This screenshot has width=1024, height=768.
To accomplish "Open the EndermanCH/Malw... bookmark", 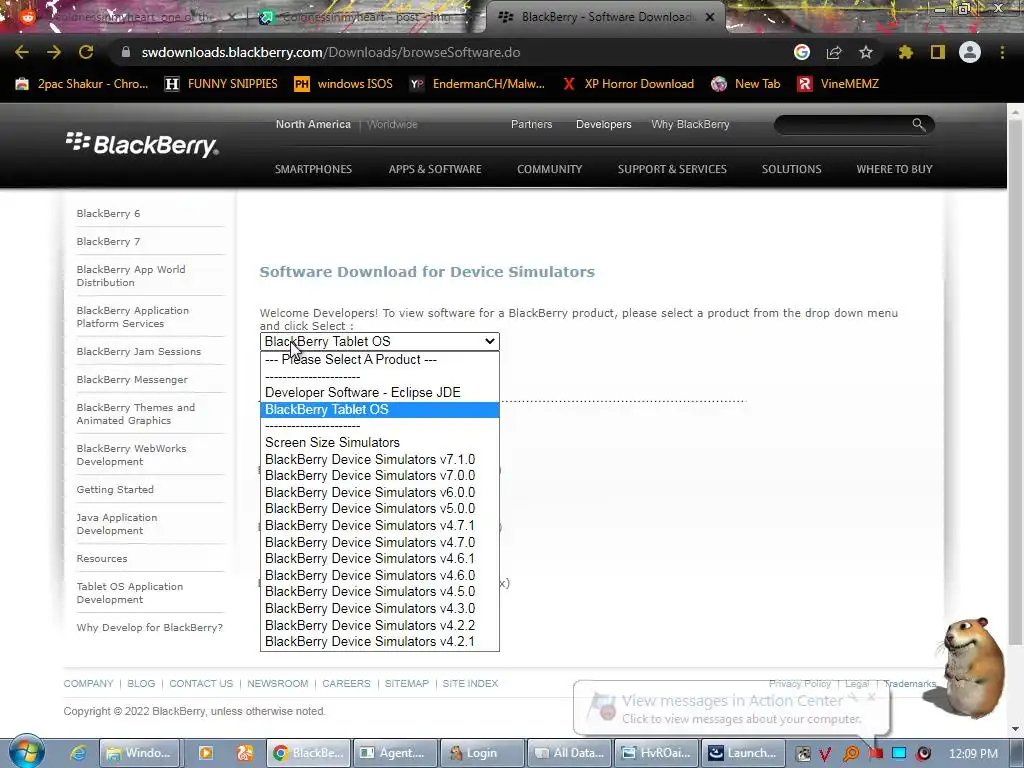I will (477, 84).
